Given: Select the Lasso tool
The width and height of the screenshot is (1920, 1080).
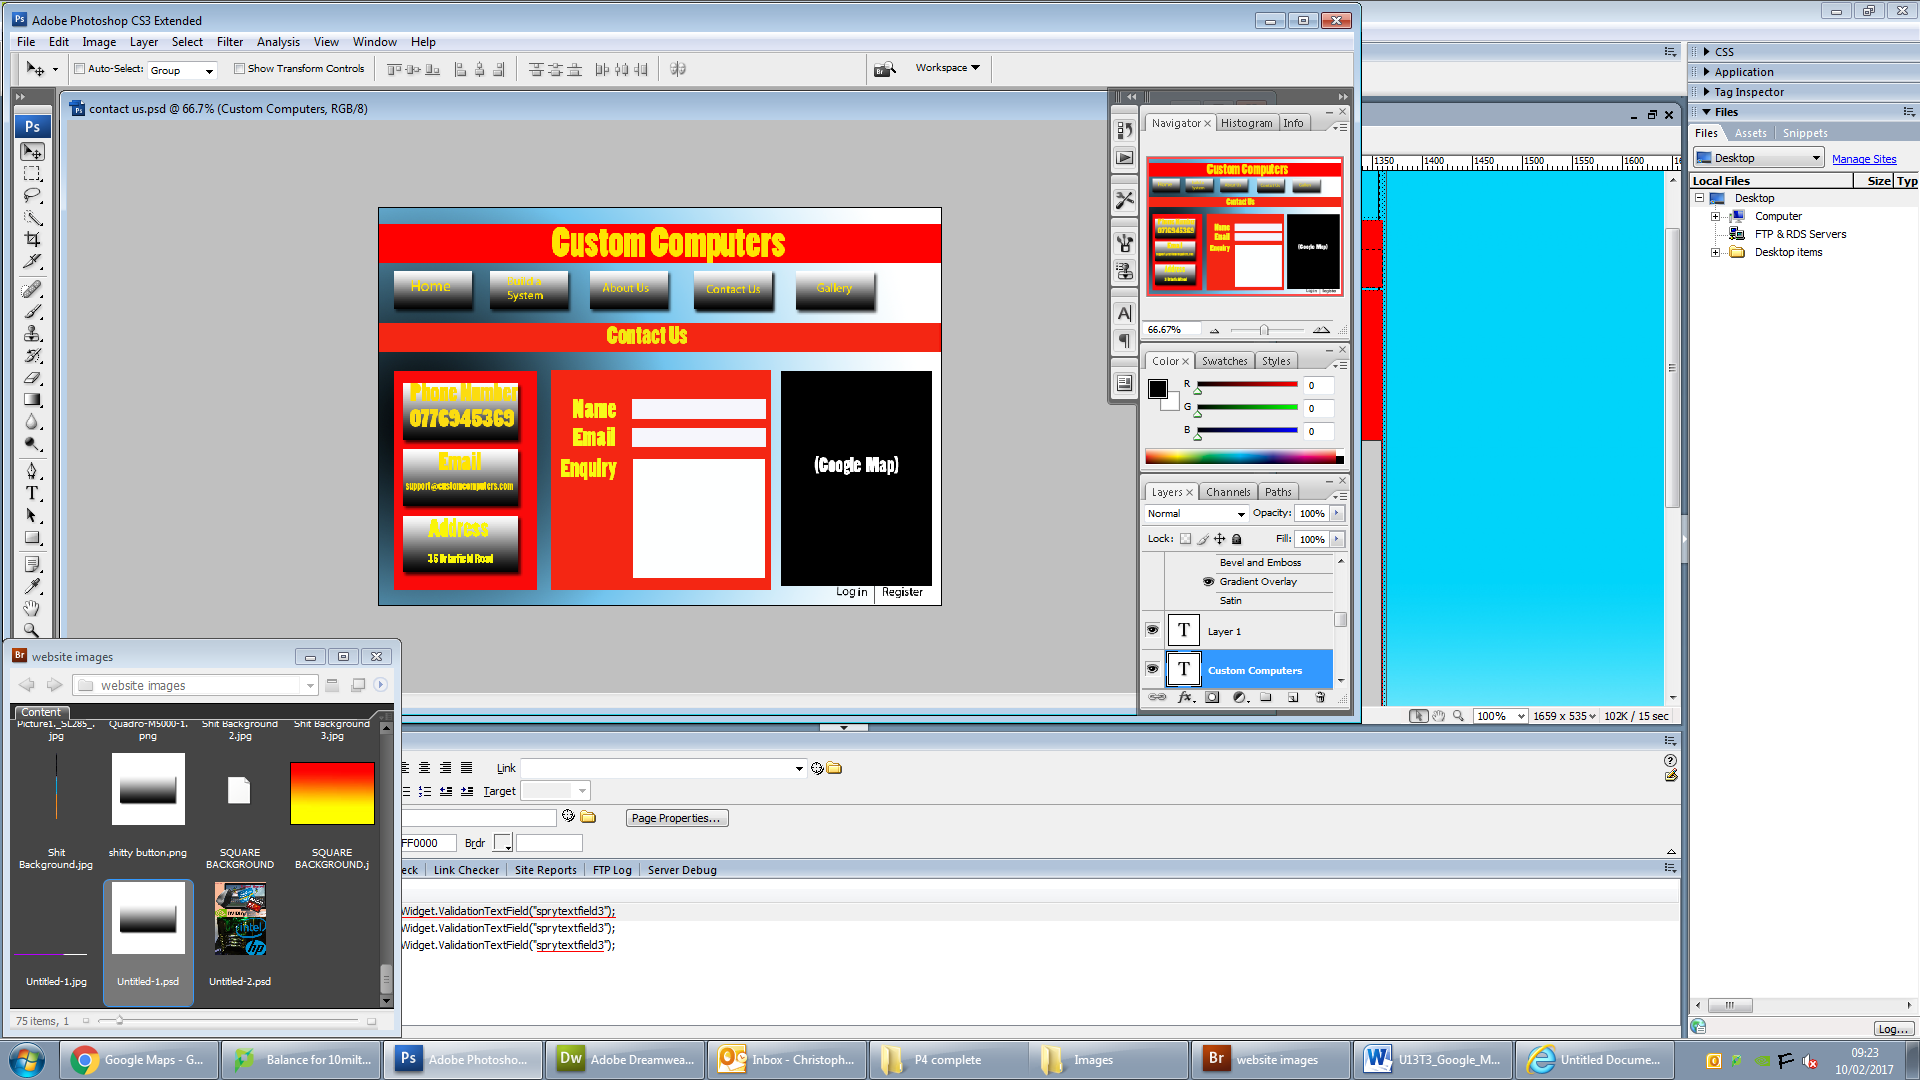Looking at the screenshot, I should click(32, 196).
